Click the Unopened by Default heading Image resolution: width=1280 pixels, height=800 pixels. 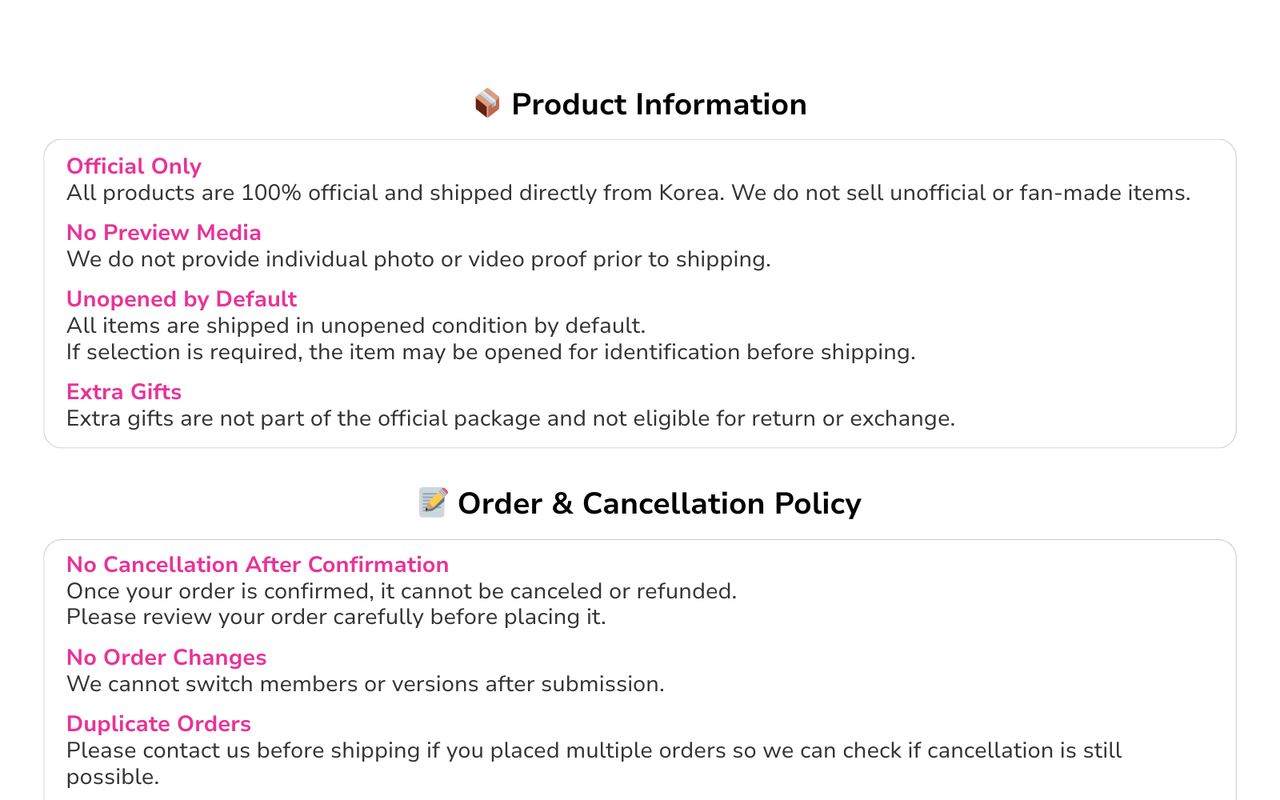[182, 299]
